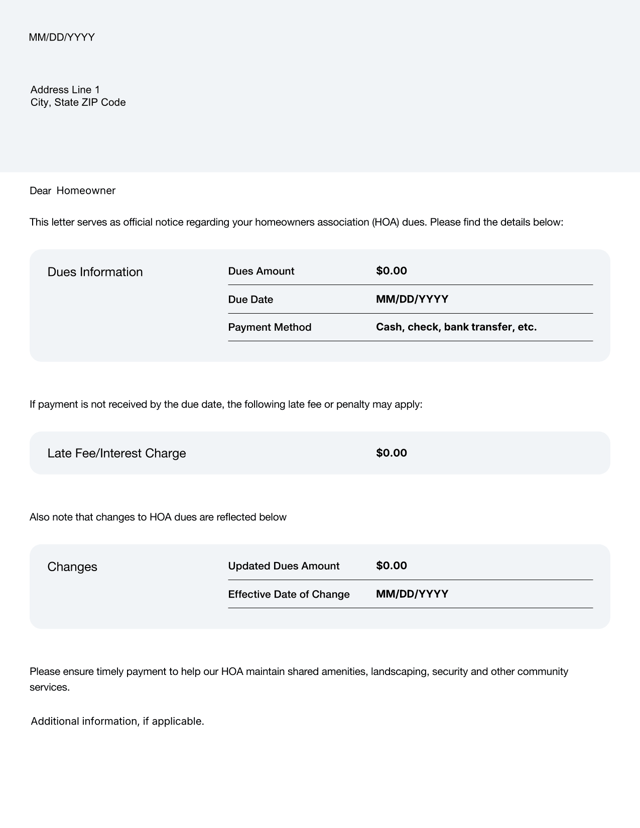The image size is (640, 828).
Task: Edit the Dues Amount $0.00 value
Action: click(392, 271)
